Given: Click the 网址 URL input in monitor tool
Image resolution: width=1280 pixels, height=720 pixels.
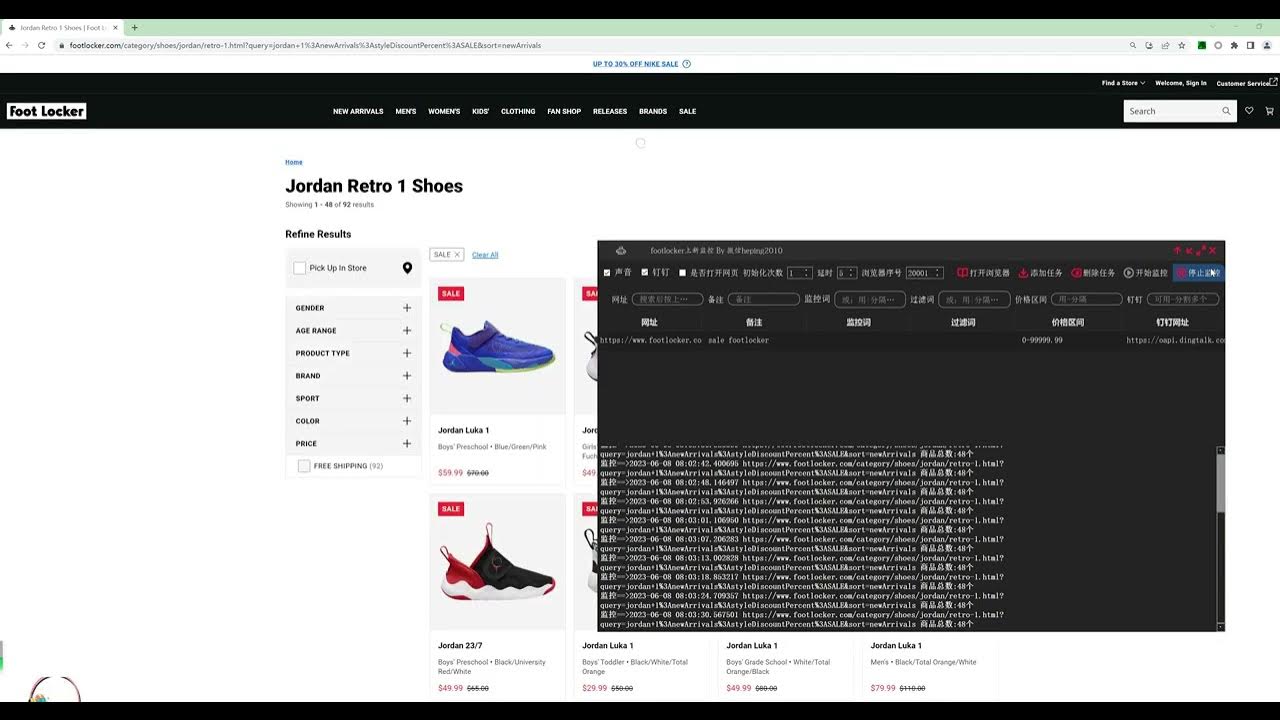Looking at the screenshot, I should [x=667, y=299].
